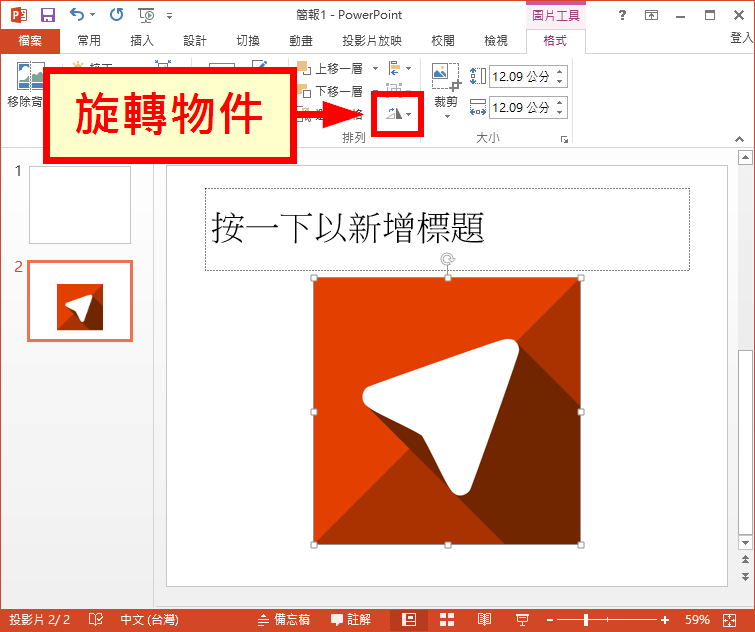Start slideshow from beginning via quick access icon

[x=146, y=15]
